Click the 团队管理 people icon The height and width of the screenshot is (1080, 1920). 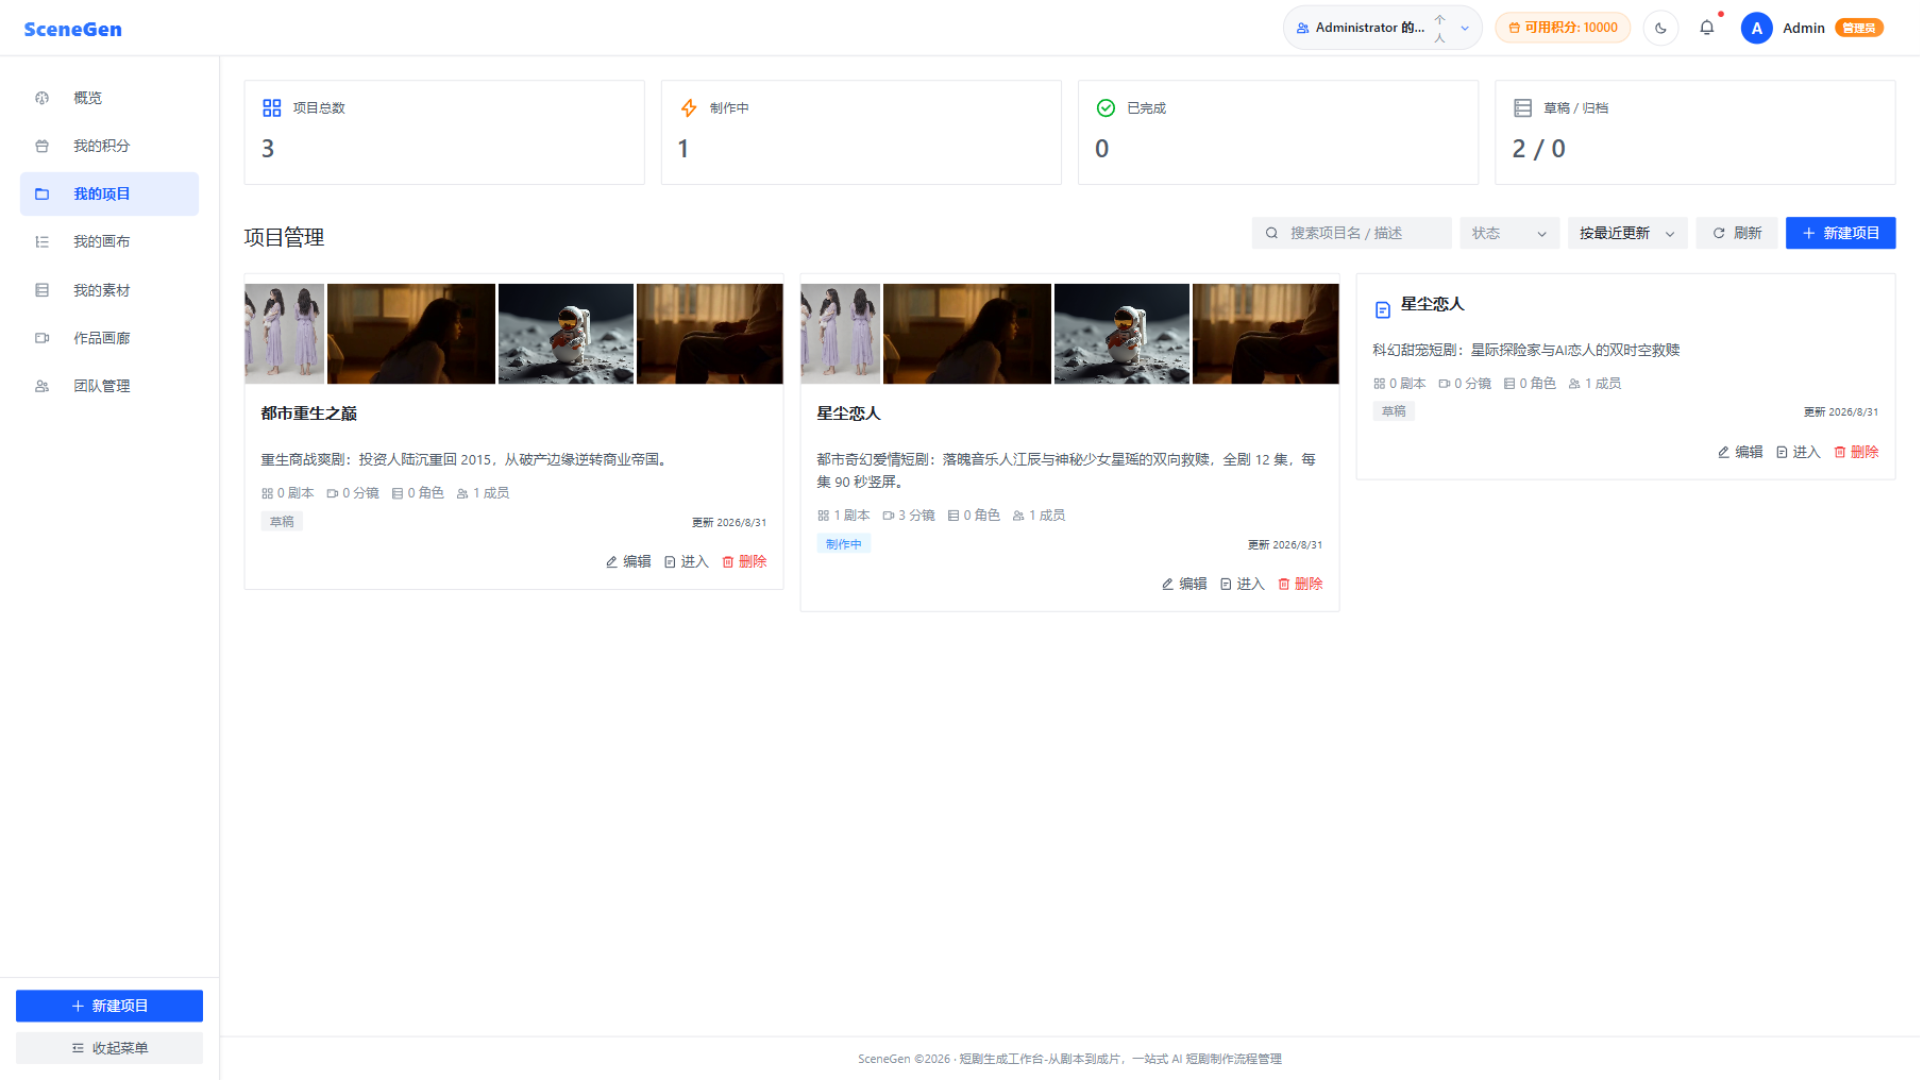(42, 386)
